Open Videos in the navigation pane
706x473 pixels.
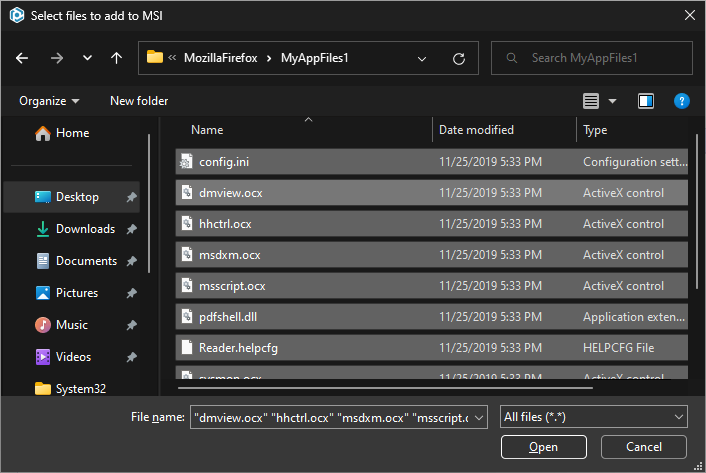73,357
